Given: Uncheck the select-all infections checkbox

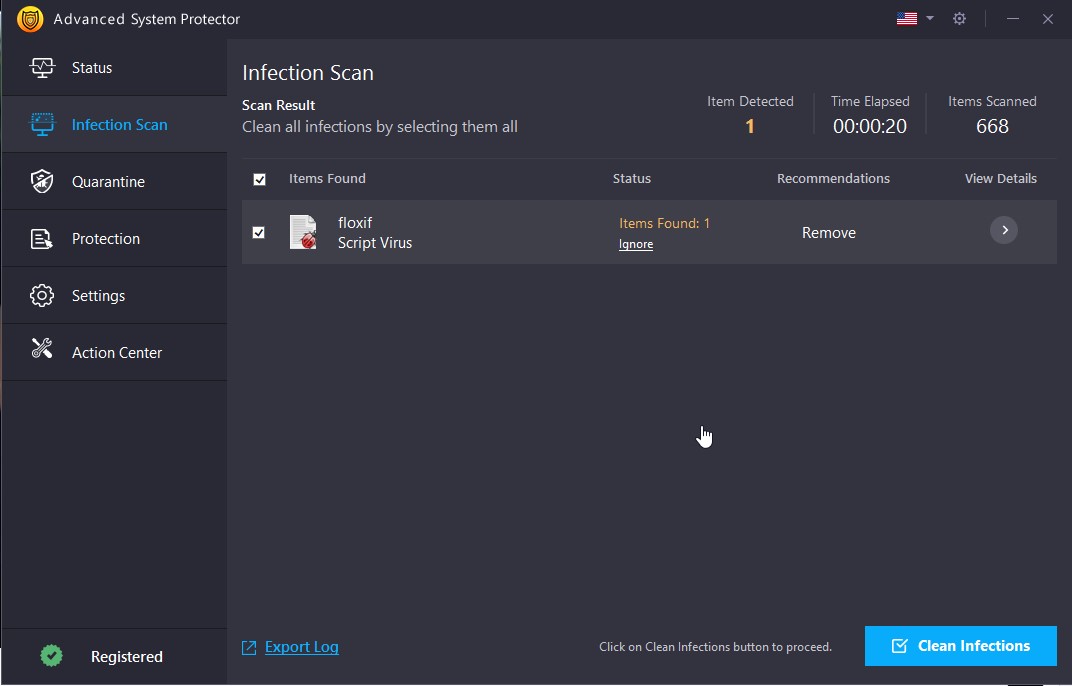Looking at the screenshot, I should click(260, 179).
